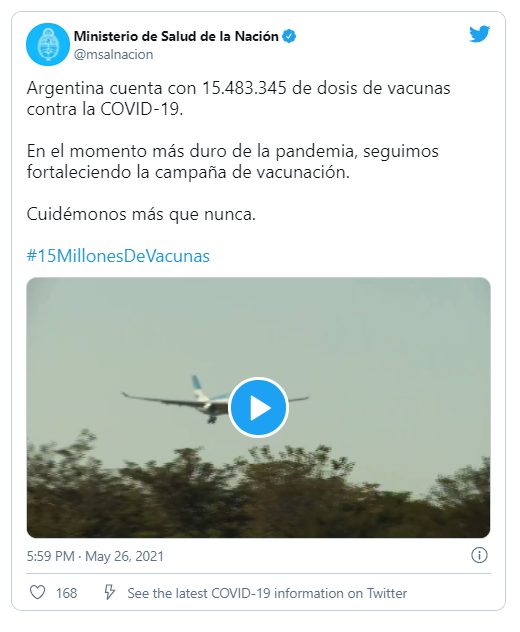Click the blue verified badge
The height and width of the screenshot is (632, 520).
click(x=289, y=36)
